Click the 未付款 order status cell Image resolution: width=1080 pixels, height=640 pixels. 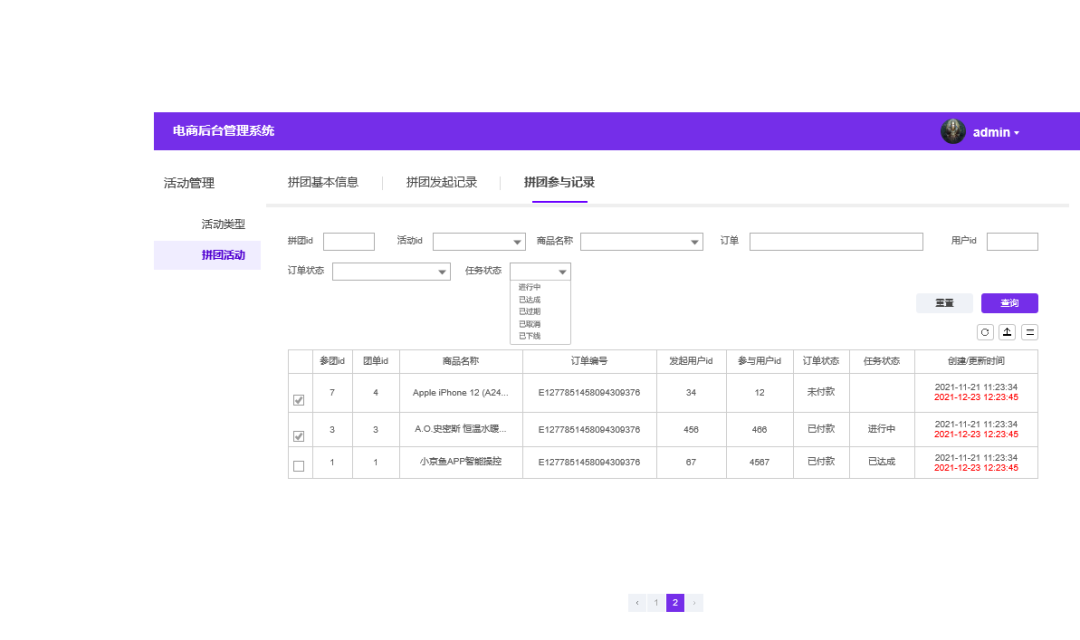pos(821,392)
